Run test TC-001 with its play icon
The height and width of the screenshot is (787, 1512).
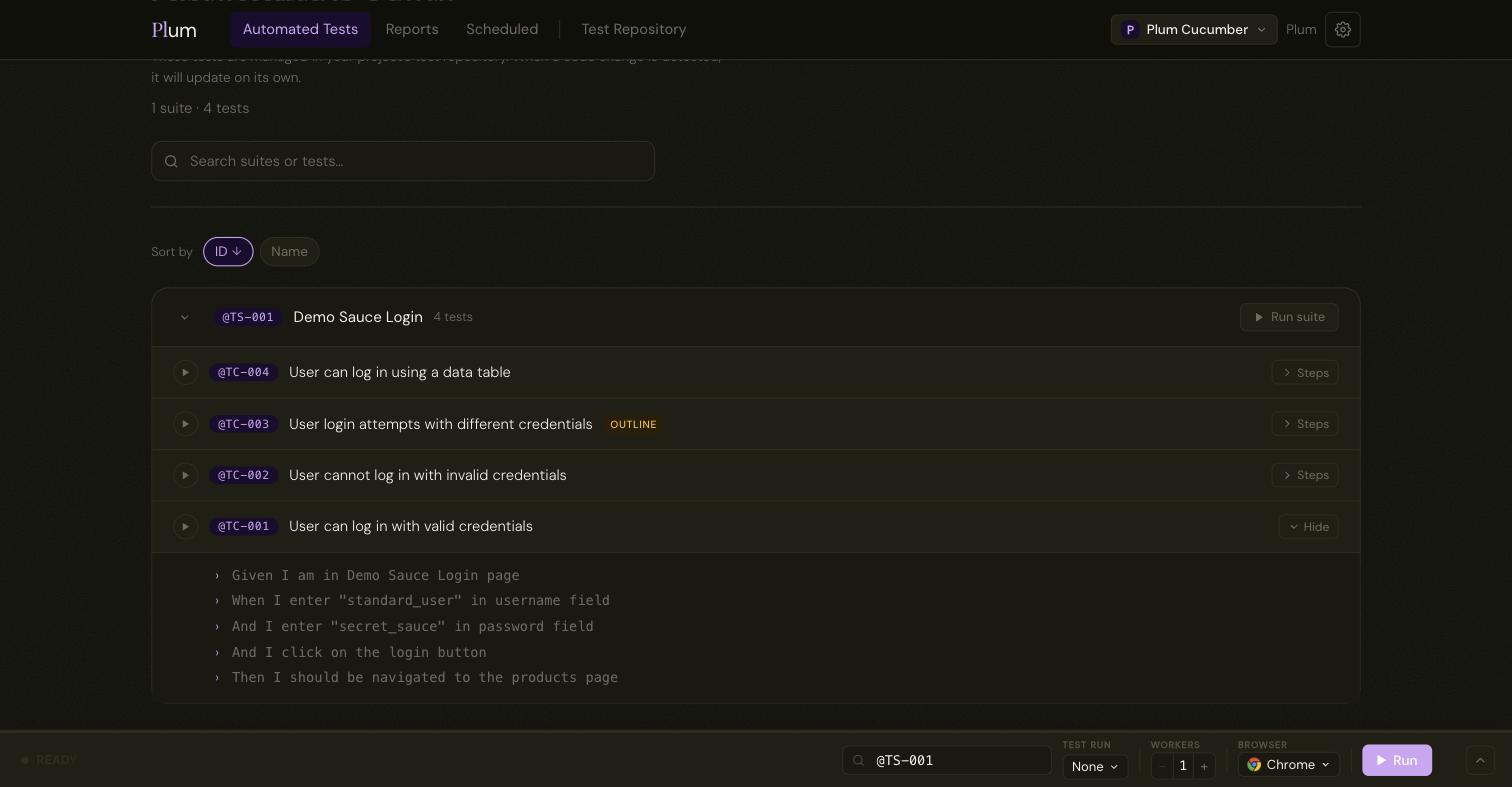click(186, 527)
